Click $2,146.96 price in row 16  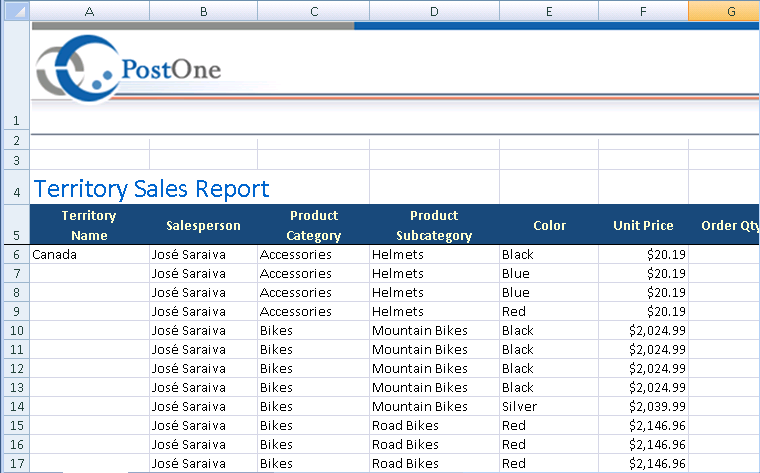pos(643,444)
